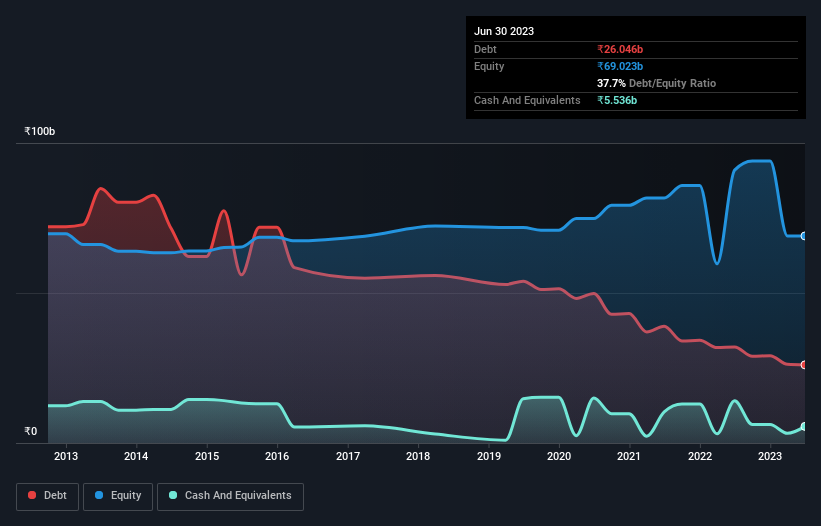
Task: Click the red Debt endpoint marker
Action: coord(804,365)
